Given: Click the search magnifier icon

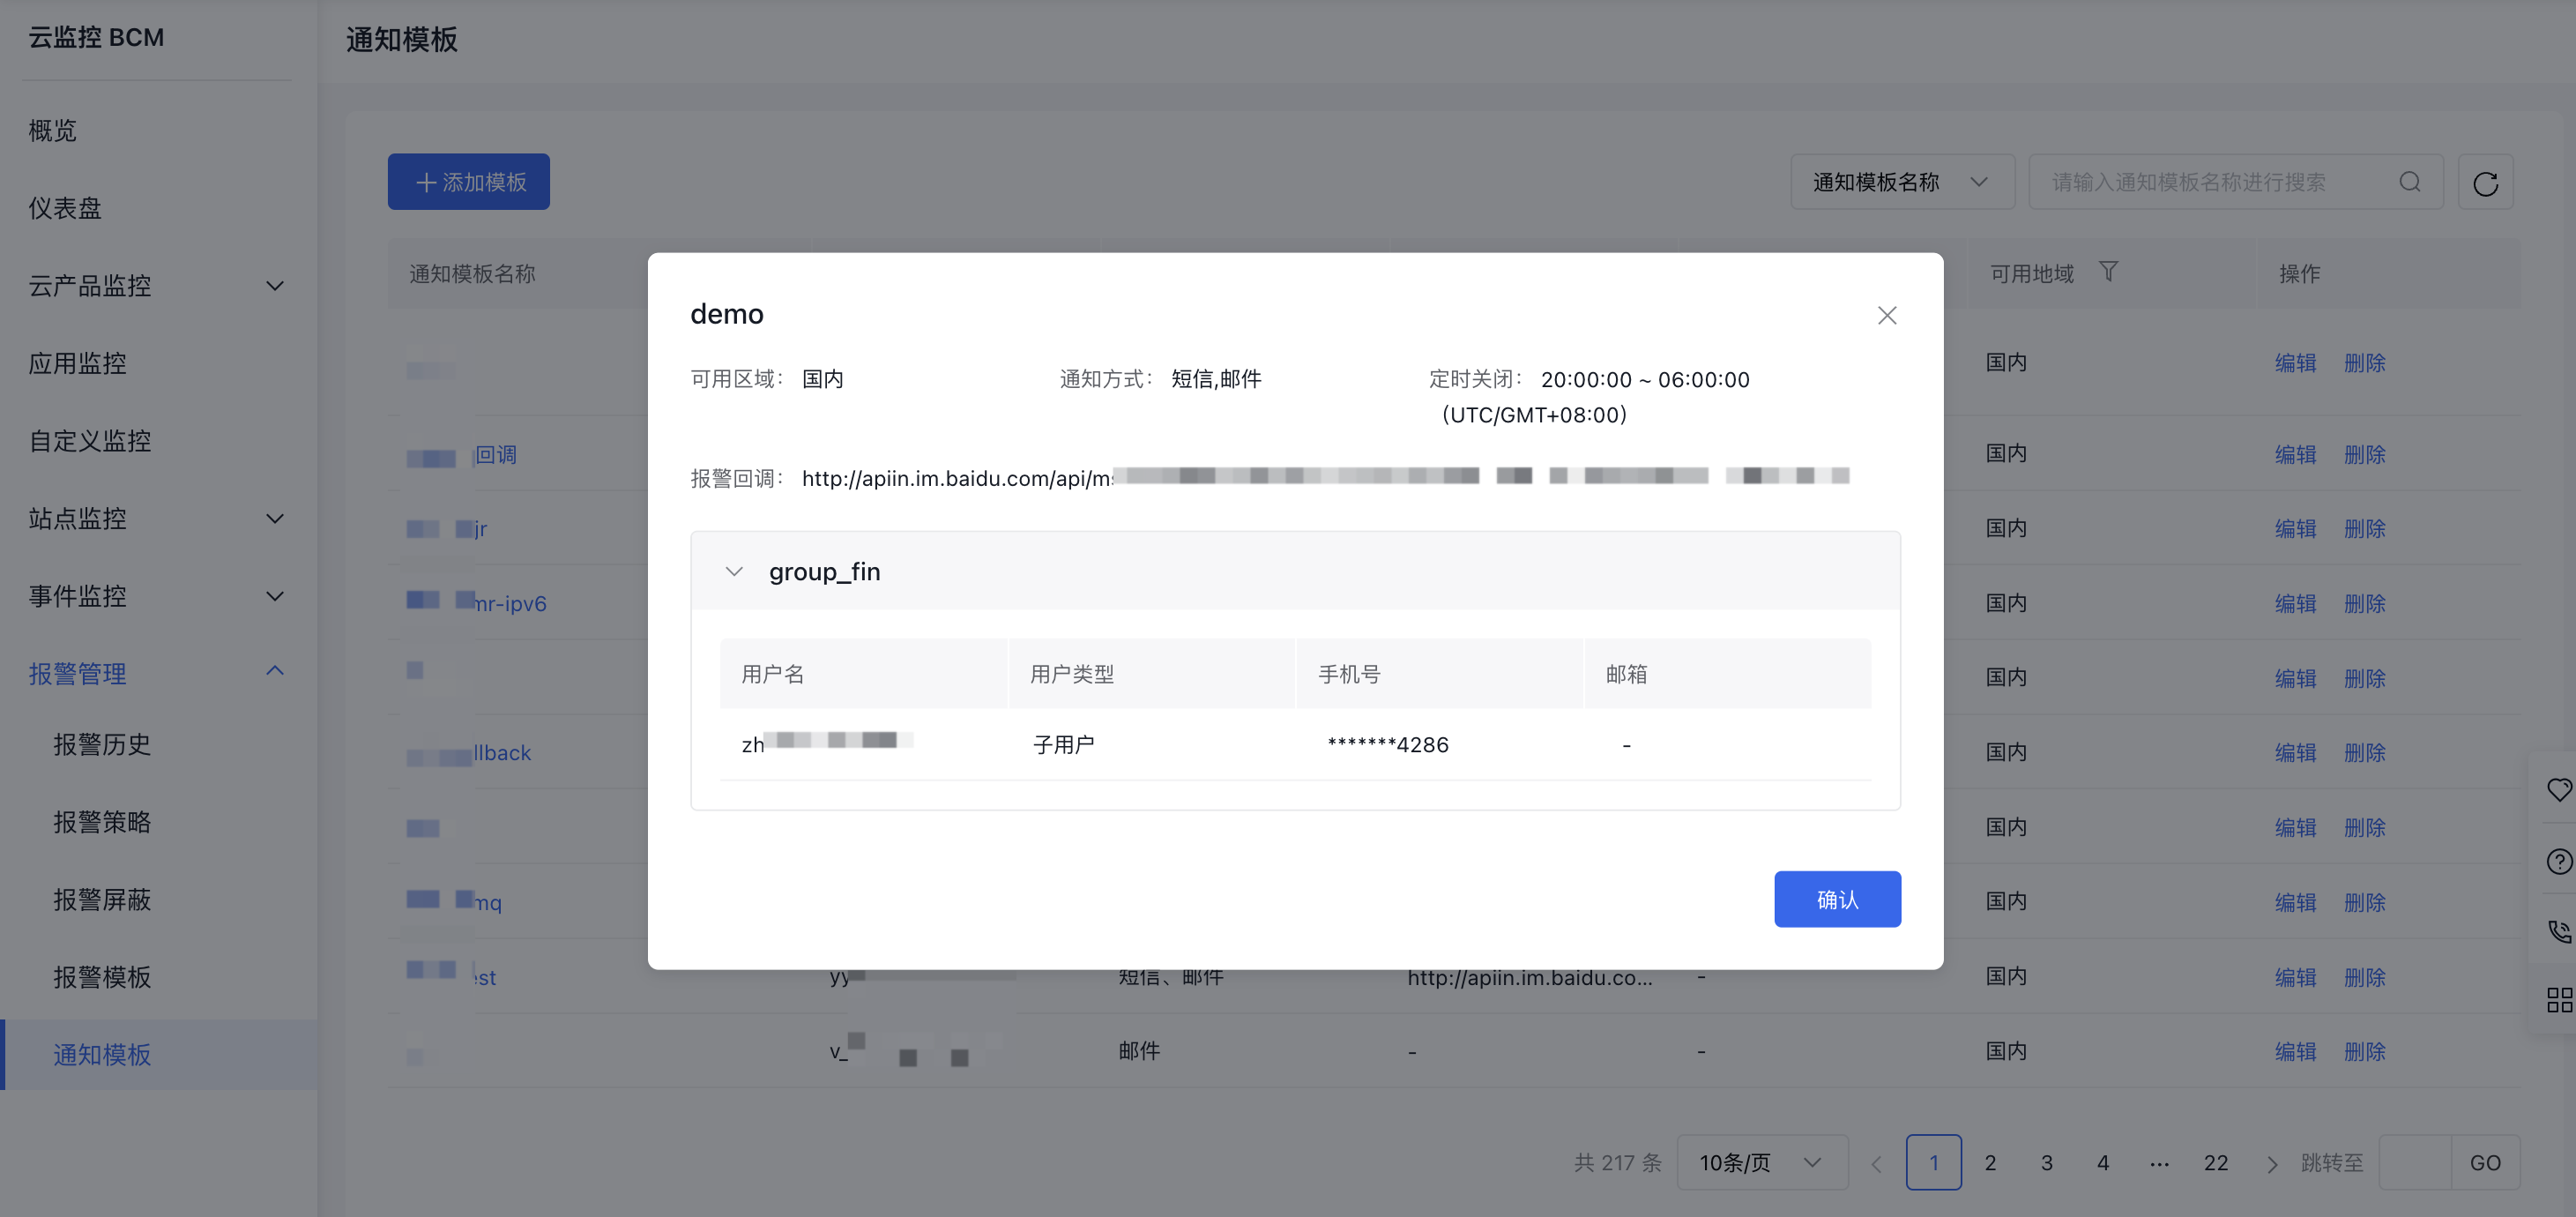Looking at the screenshot, I should coord(2409,182).
